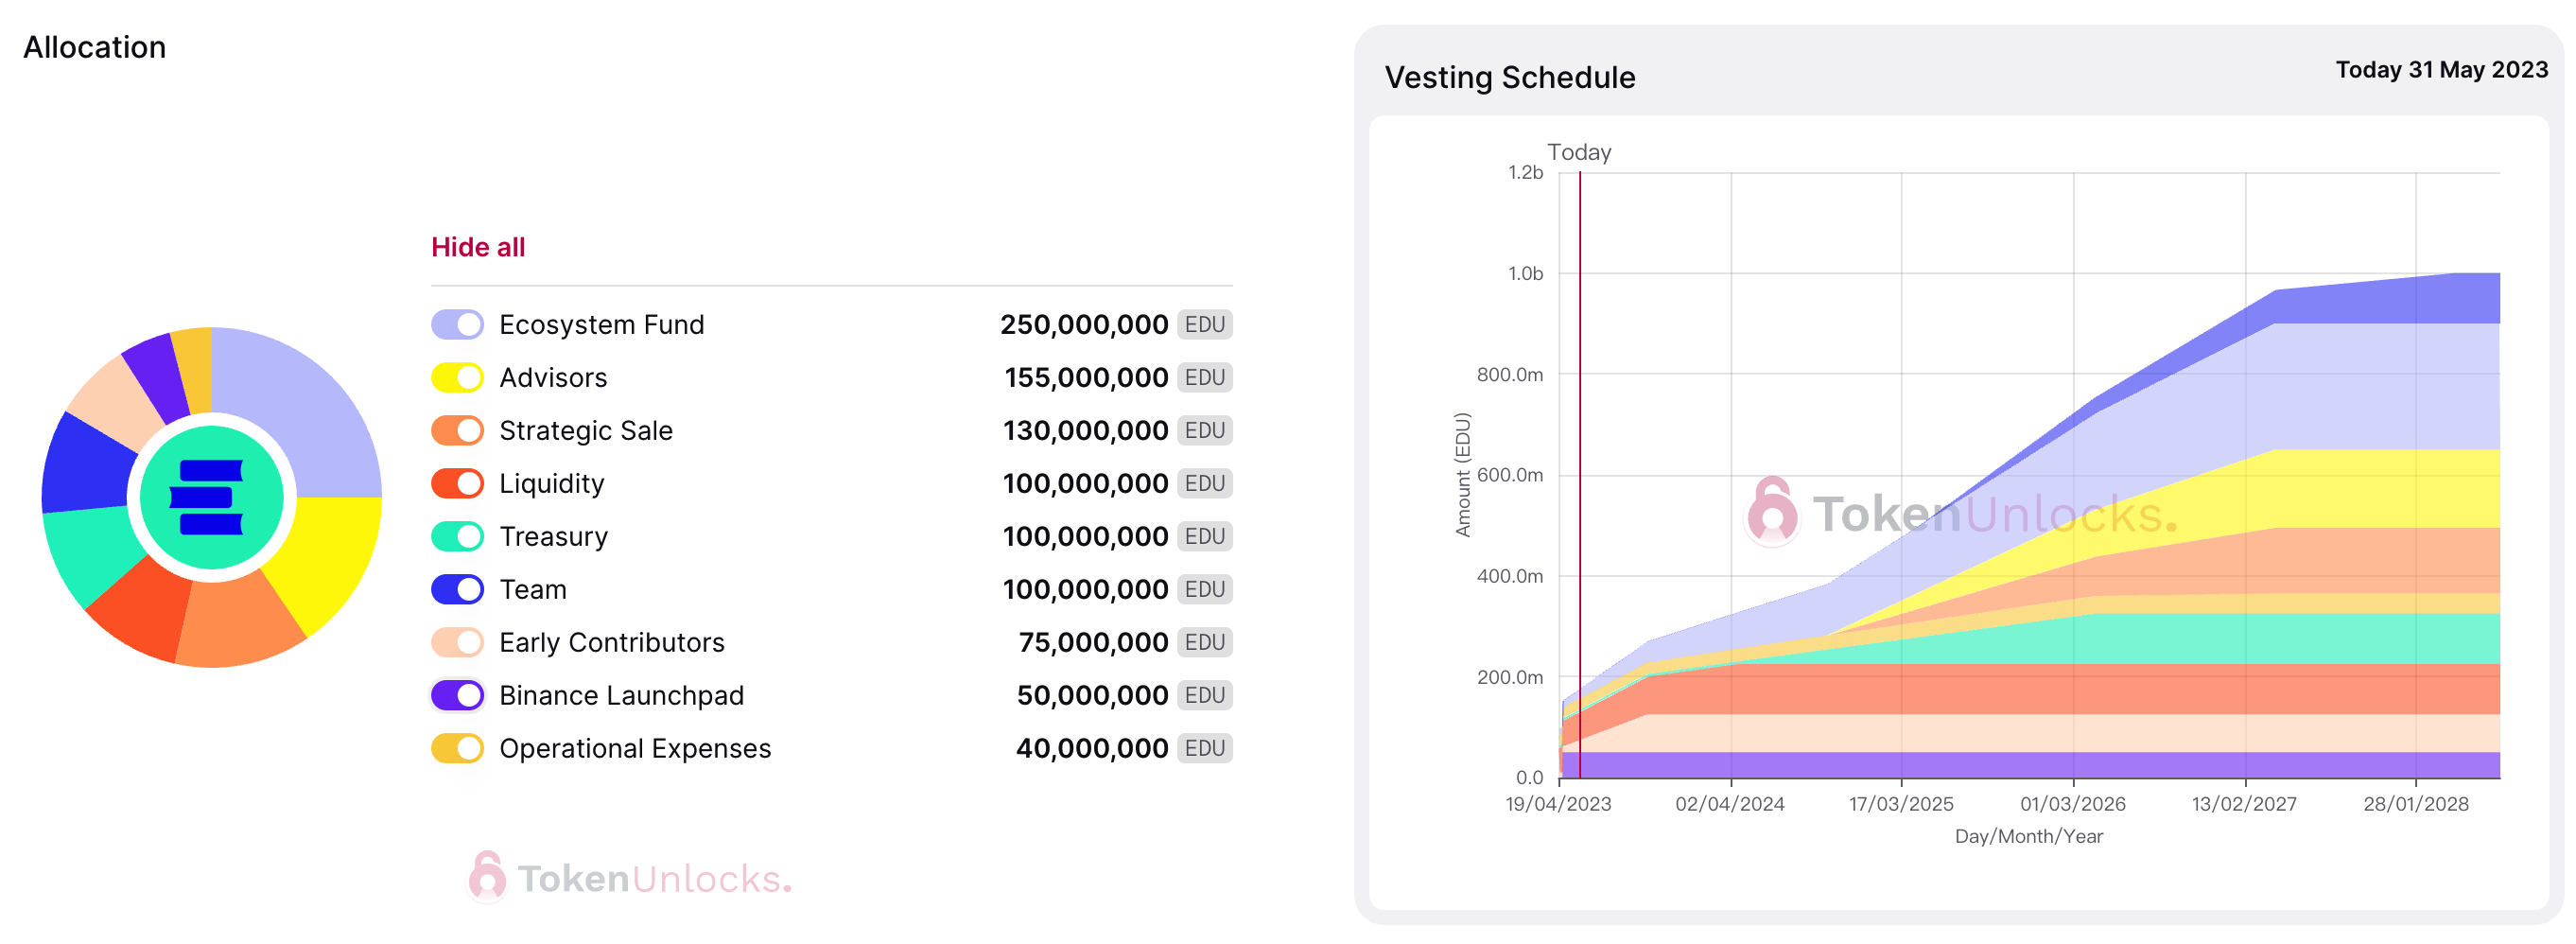Click the 13/02/2027 x-axis date label
Screen dimensions: 2576x944
click(x=2244, y=805)
